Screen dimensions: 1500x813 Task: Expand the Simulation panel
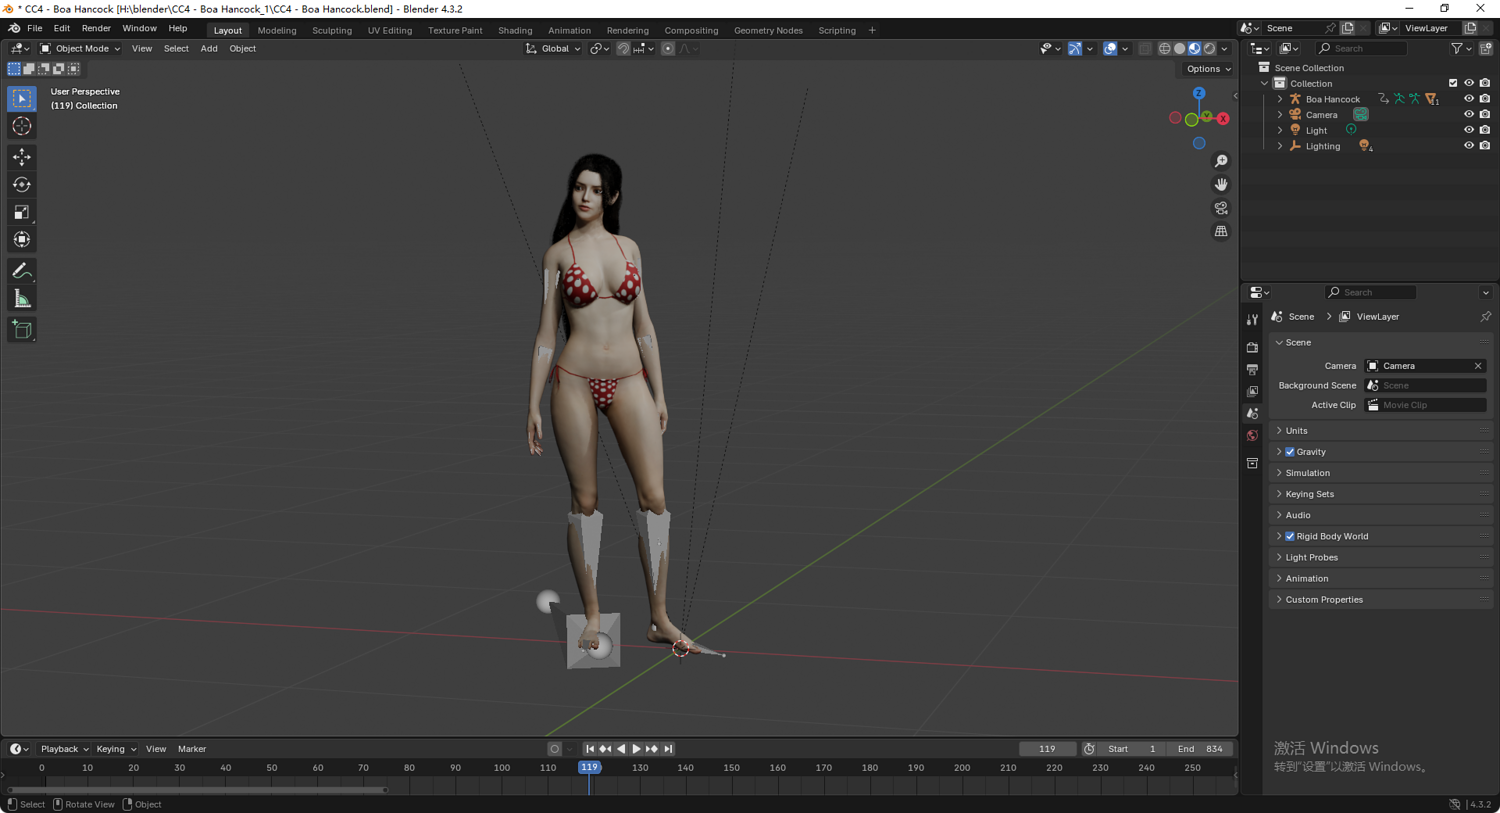click(x=1380, y=473)
